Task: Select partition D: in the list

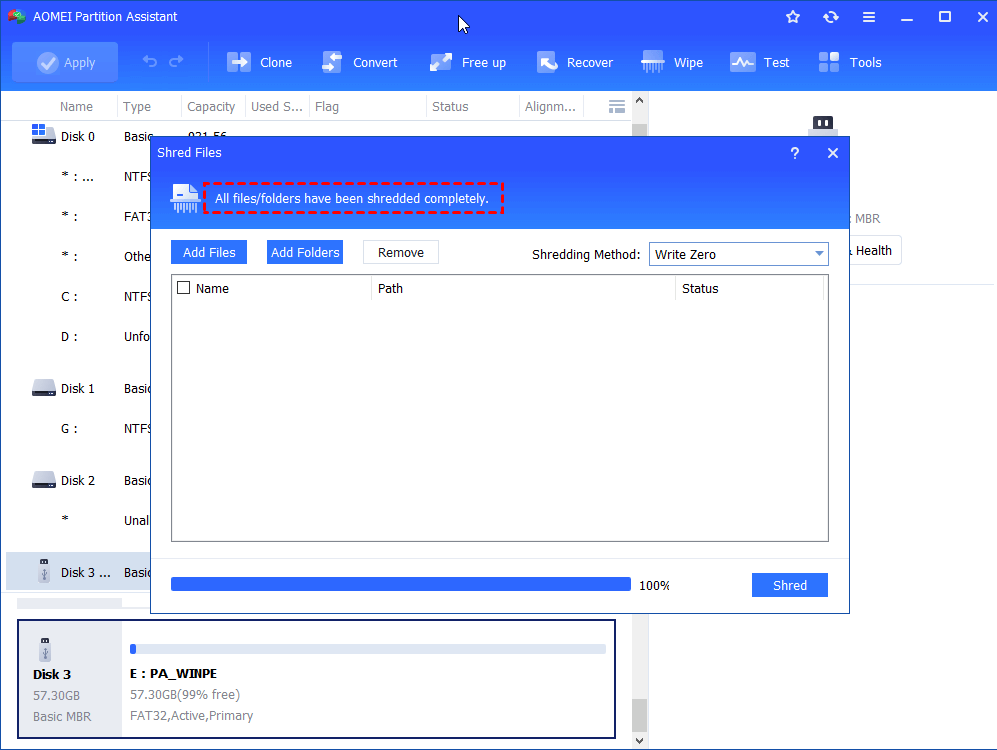Action: (69, 337)
